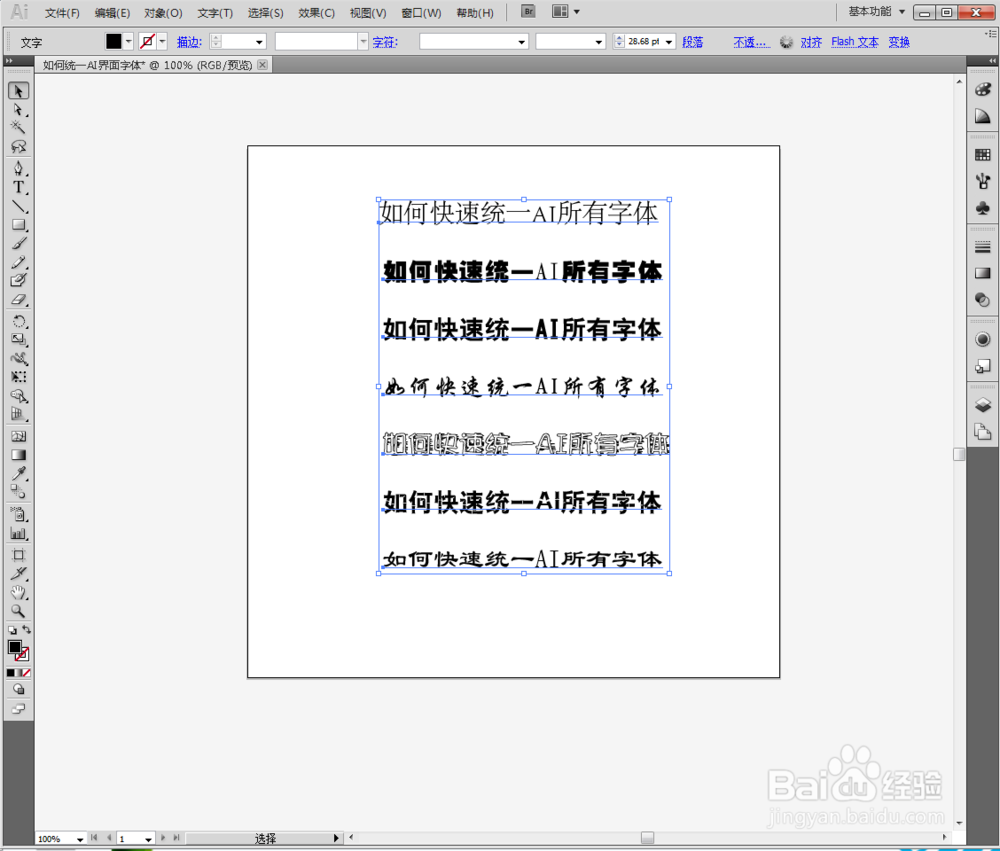This screenshot has width=1000, height=851.
Task: Select the Eraser tool
Action: point(18,300)
